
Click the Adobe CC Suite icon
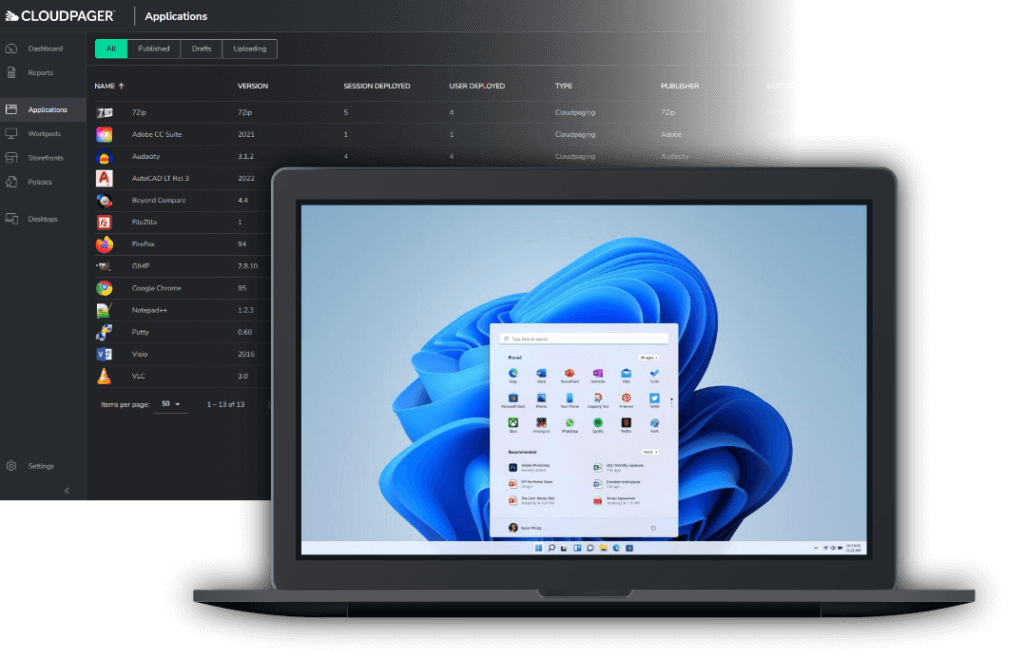coord(104,135)
